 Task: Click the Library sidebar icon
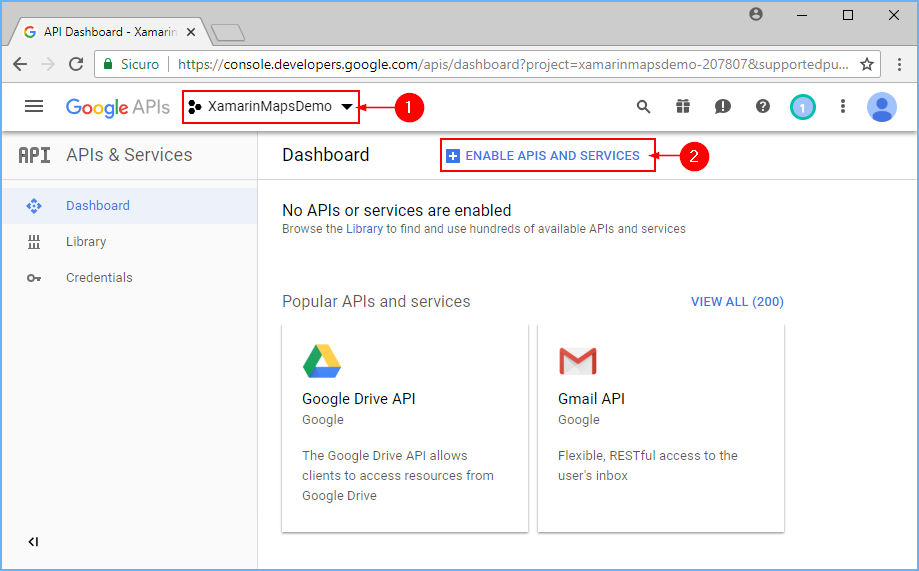click(34, 242)
